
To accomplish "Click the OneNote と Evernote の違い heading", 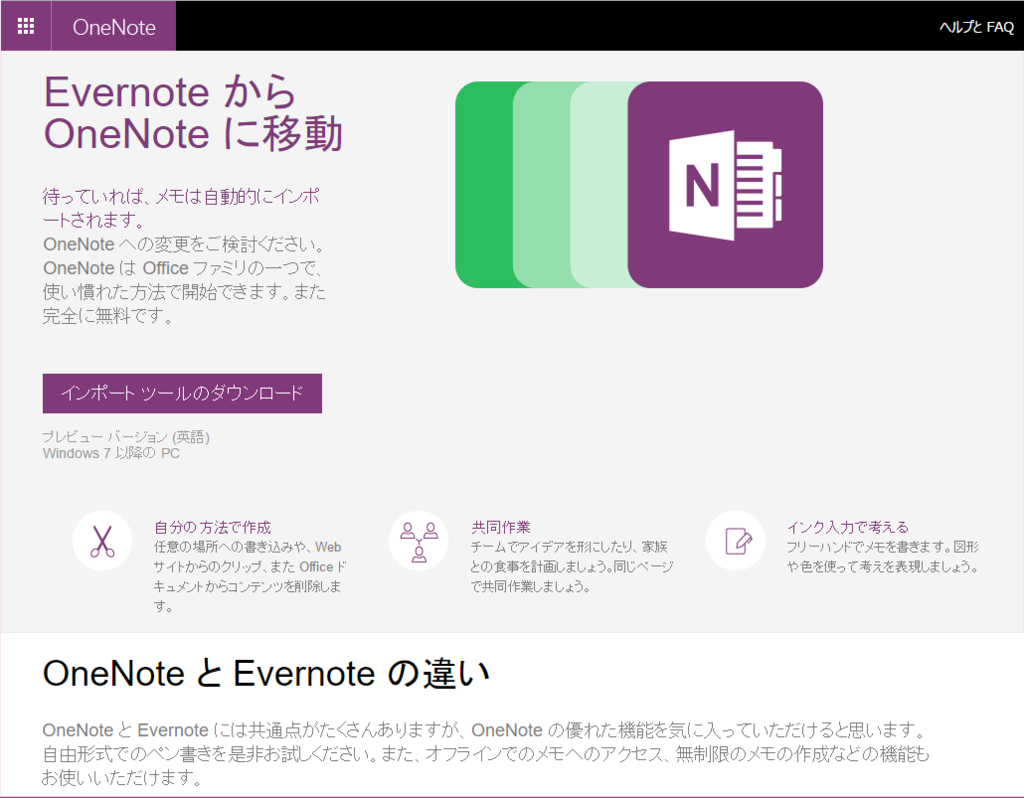I will pos(266,673).
